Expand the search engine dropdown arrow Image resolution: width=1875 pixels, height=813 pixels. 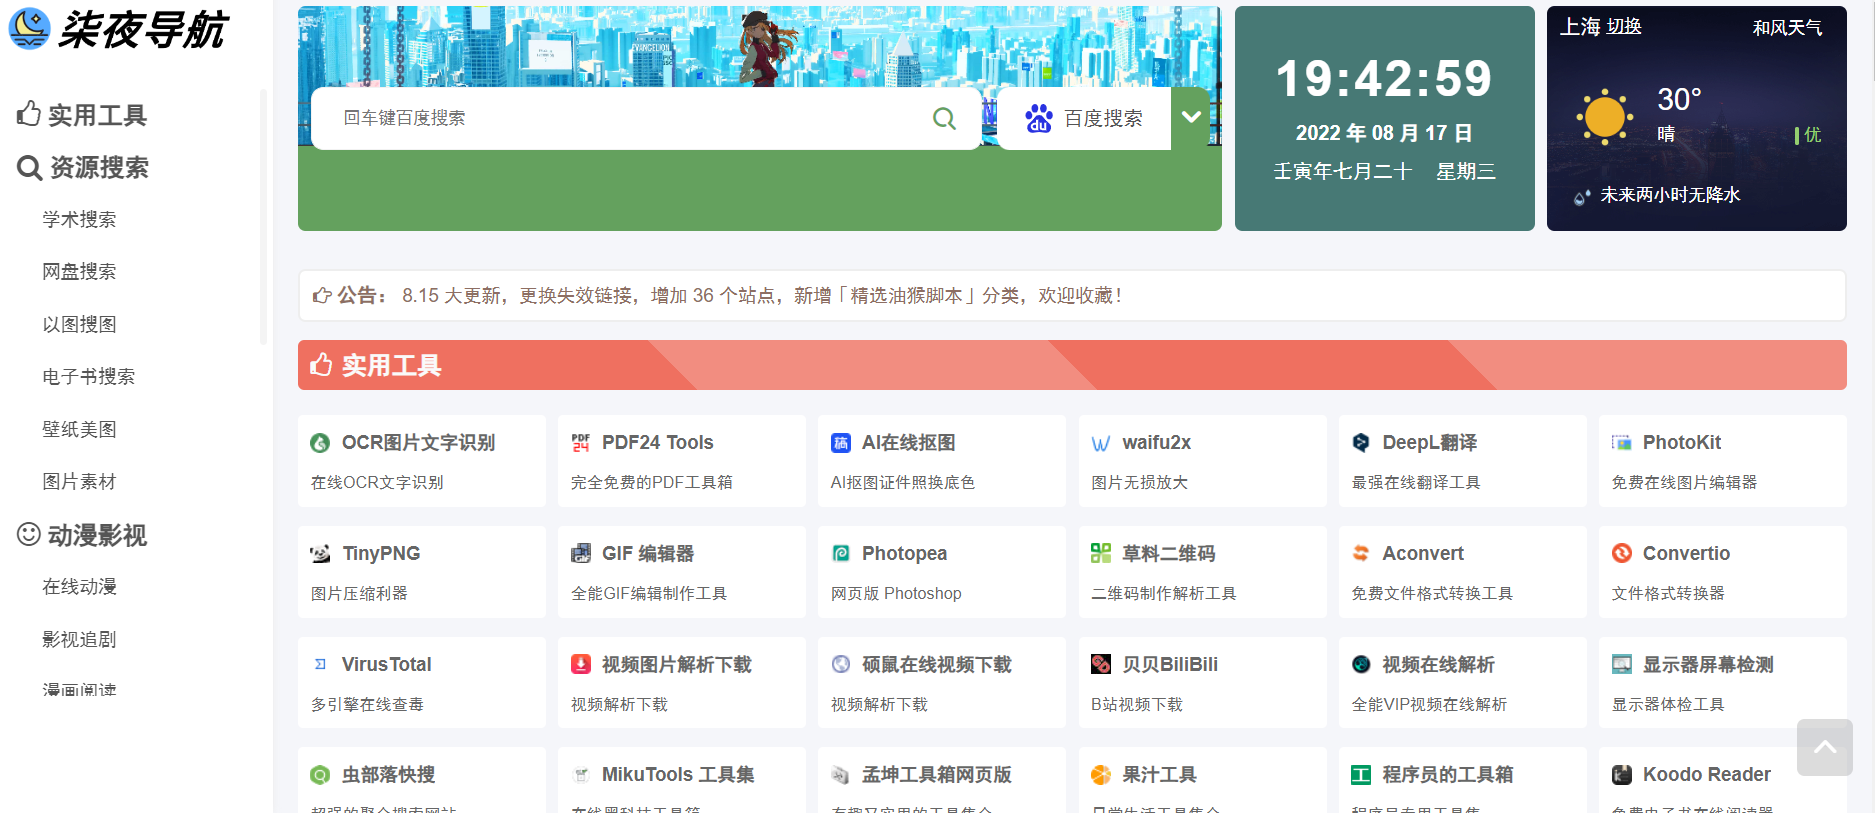(1191, 117)
